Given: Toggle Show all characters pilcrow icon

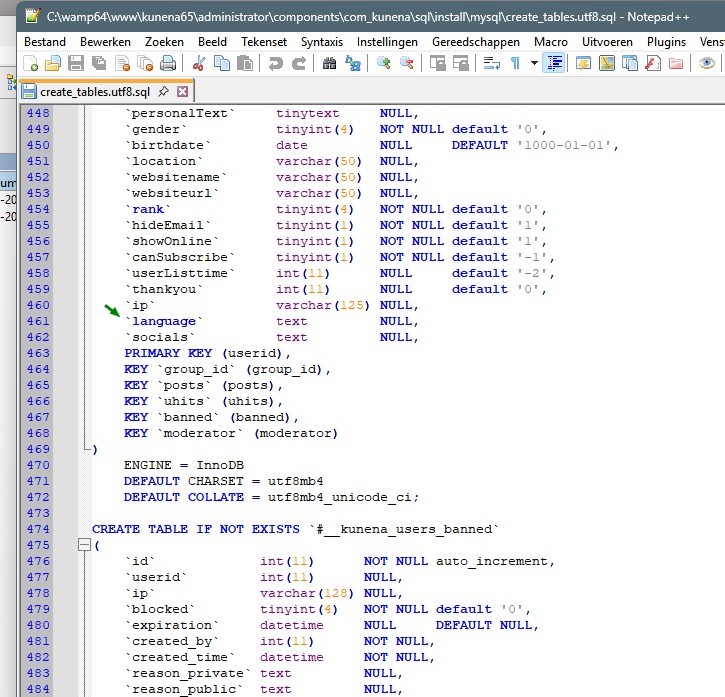Looking at the screenshot, I should (x=515, y=63).
